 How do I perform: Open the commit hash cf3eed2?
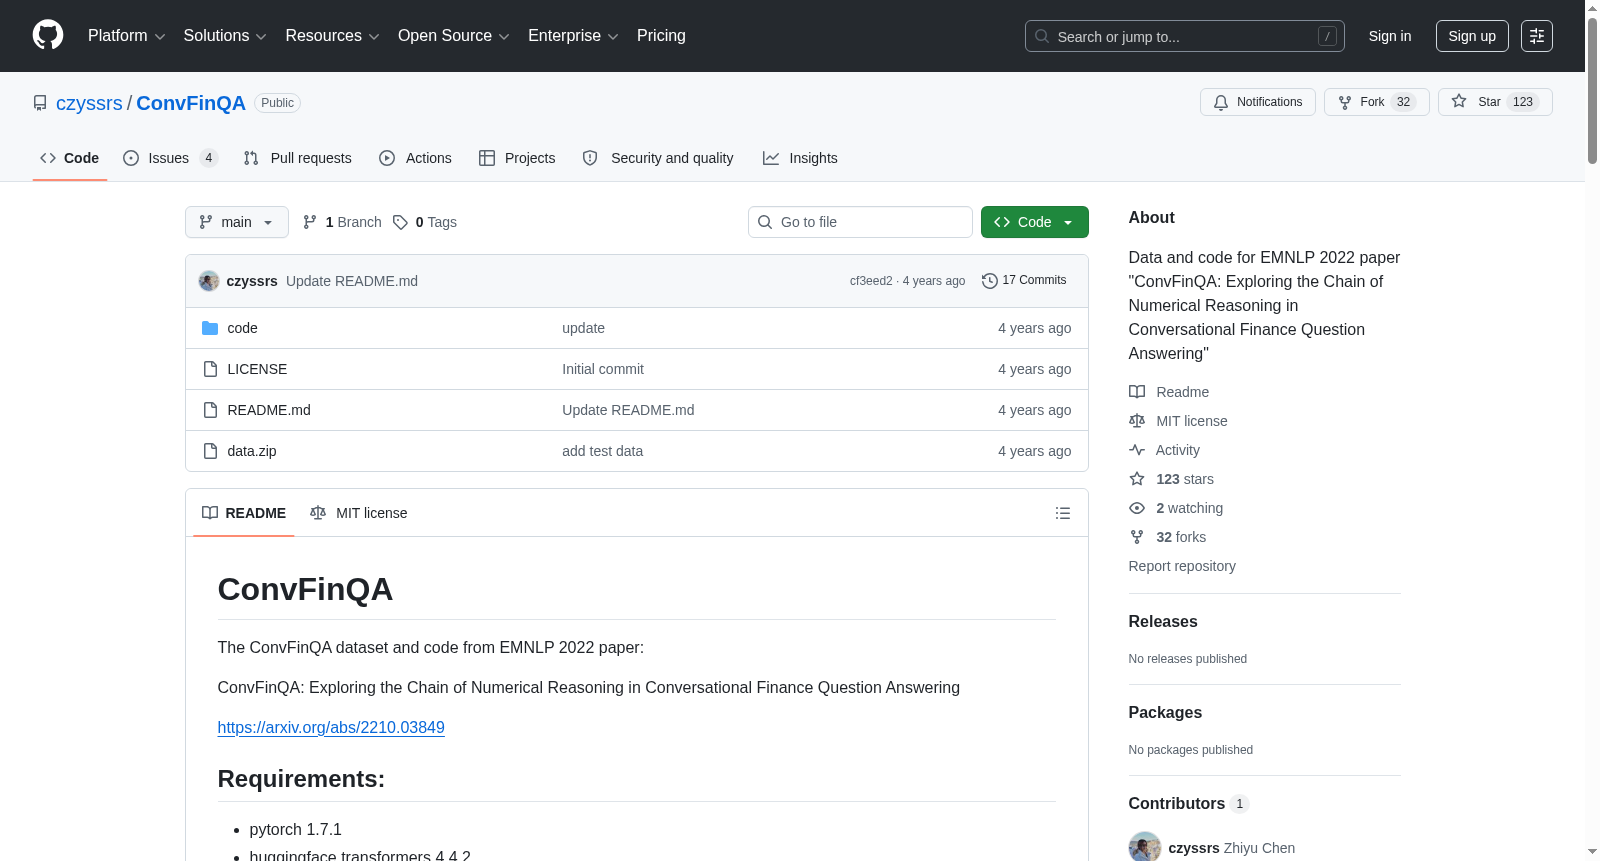[871, 281]
